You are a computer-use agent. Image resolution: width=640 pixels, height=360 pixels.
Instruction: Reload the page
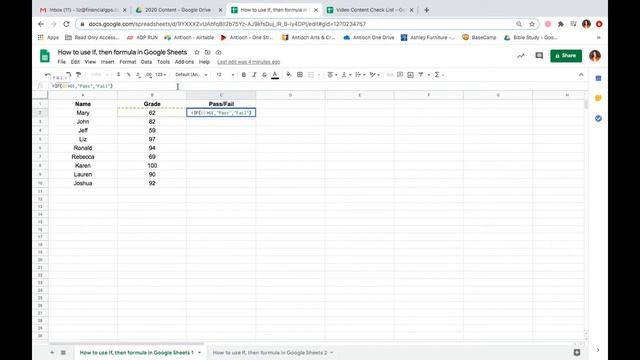coord(66,24)
